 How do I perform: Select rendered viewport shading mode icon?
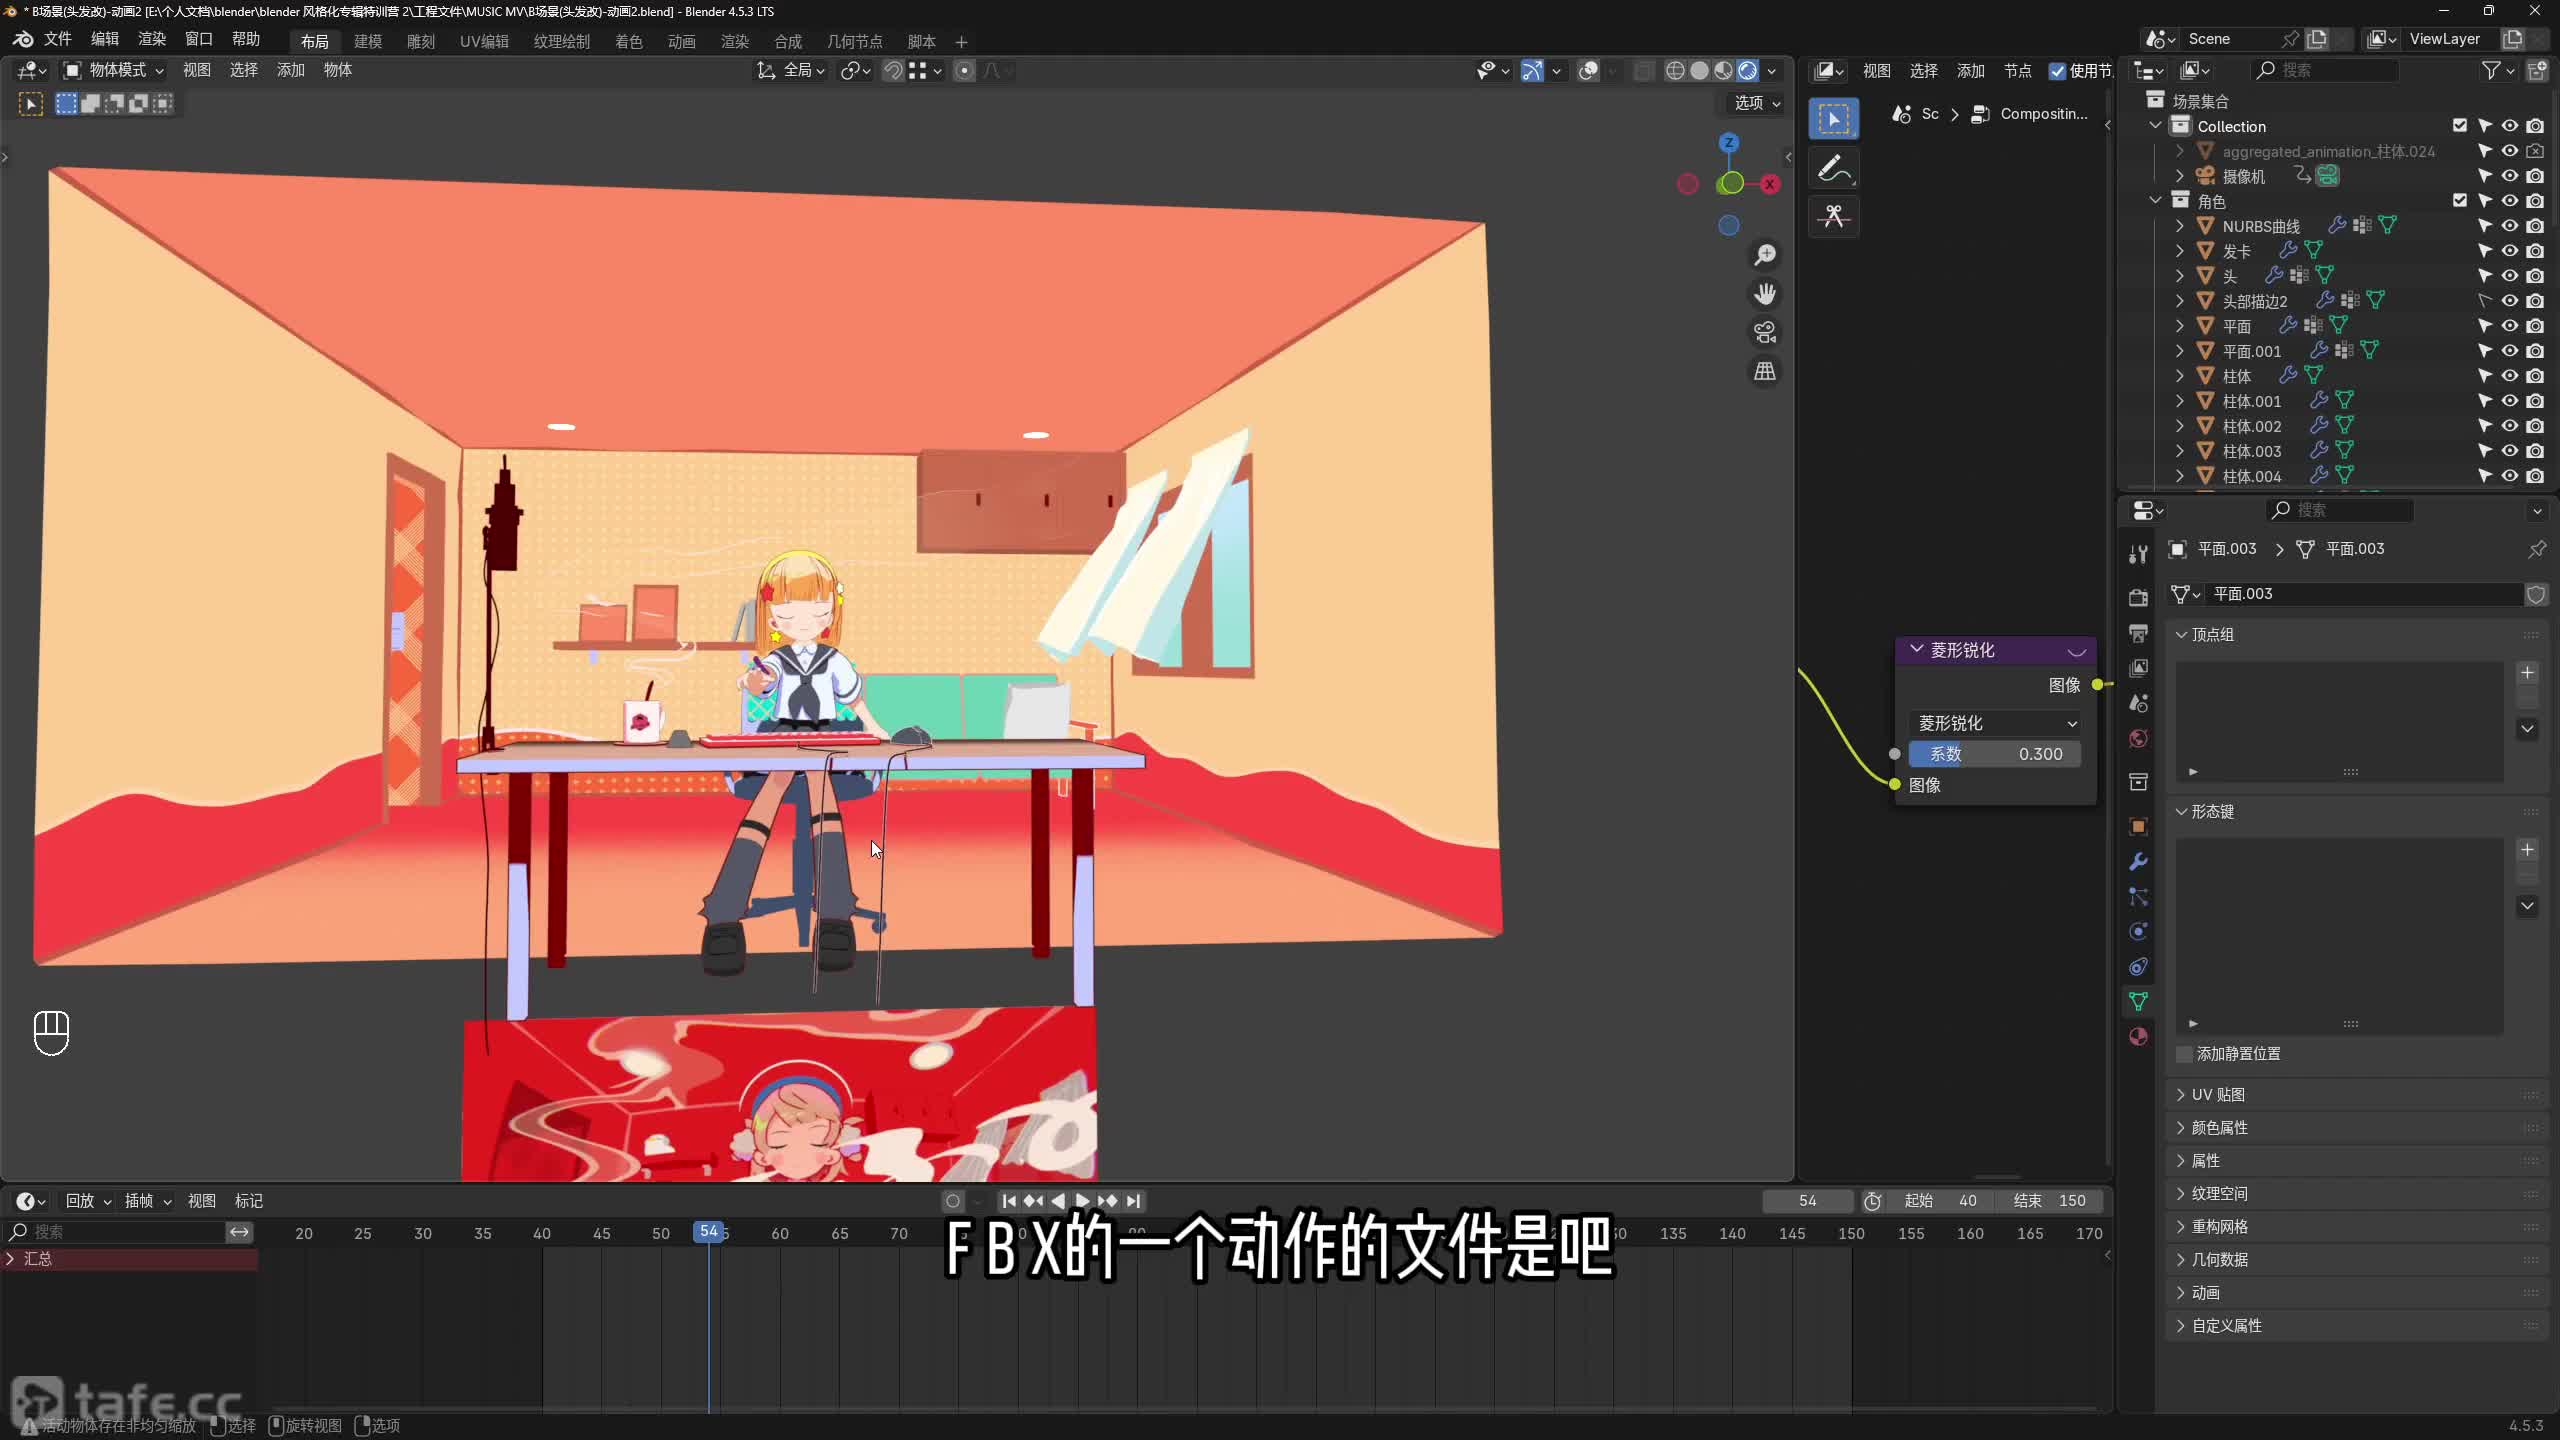click(1747, 70)
